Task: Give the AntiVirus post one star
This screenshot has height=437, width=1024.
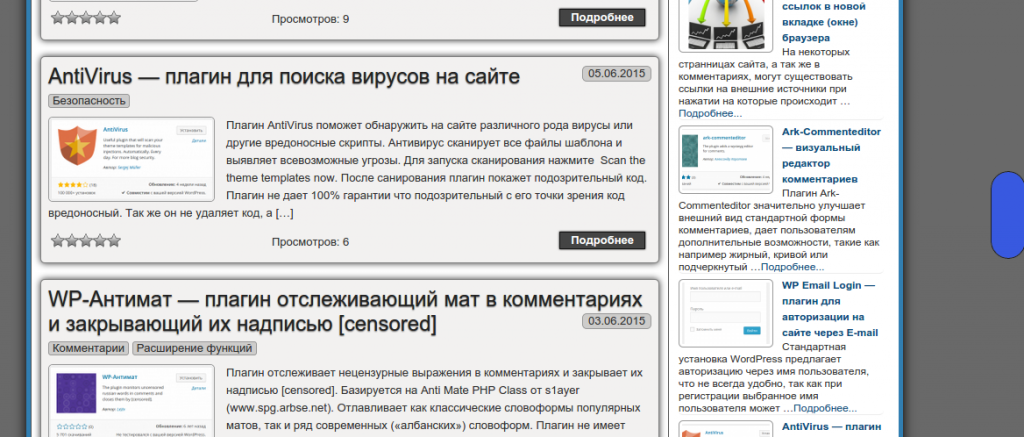Action: (x=58, y=240)
